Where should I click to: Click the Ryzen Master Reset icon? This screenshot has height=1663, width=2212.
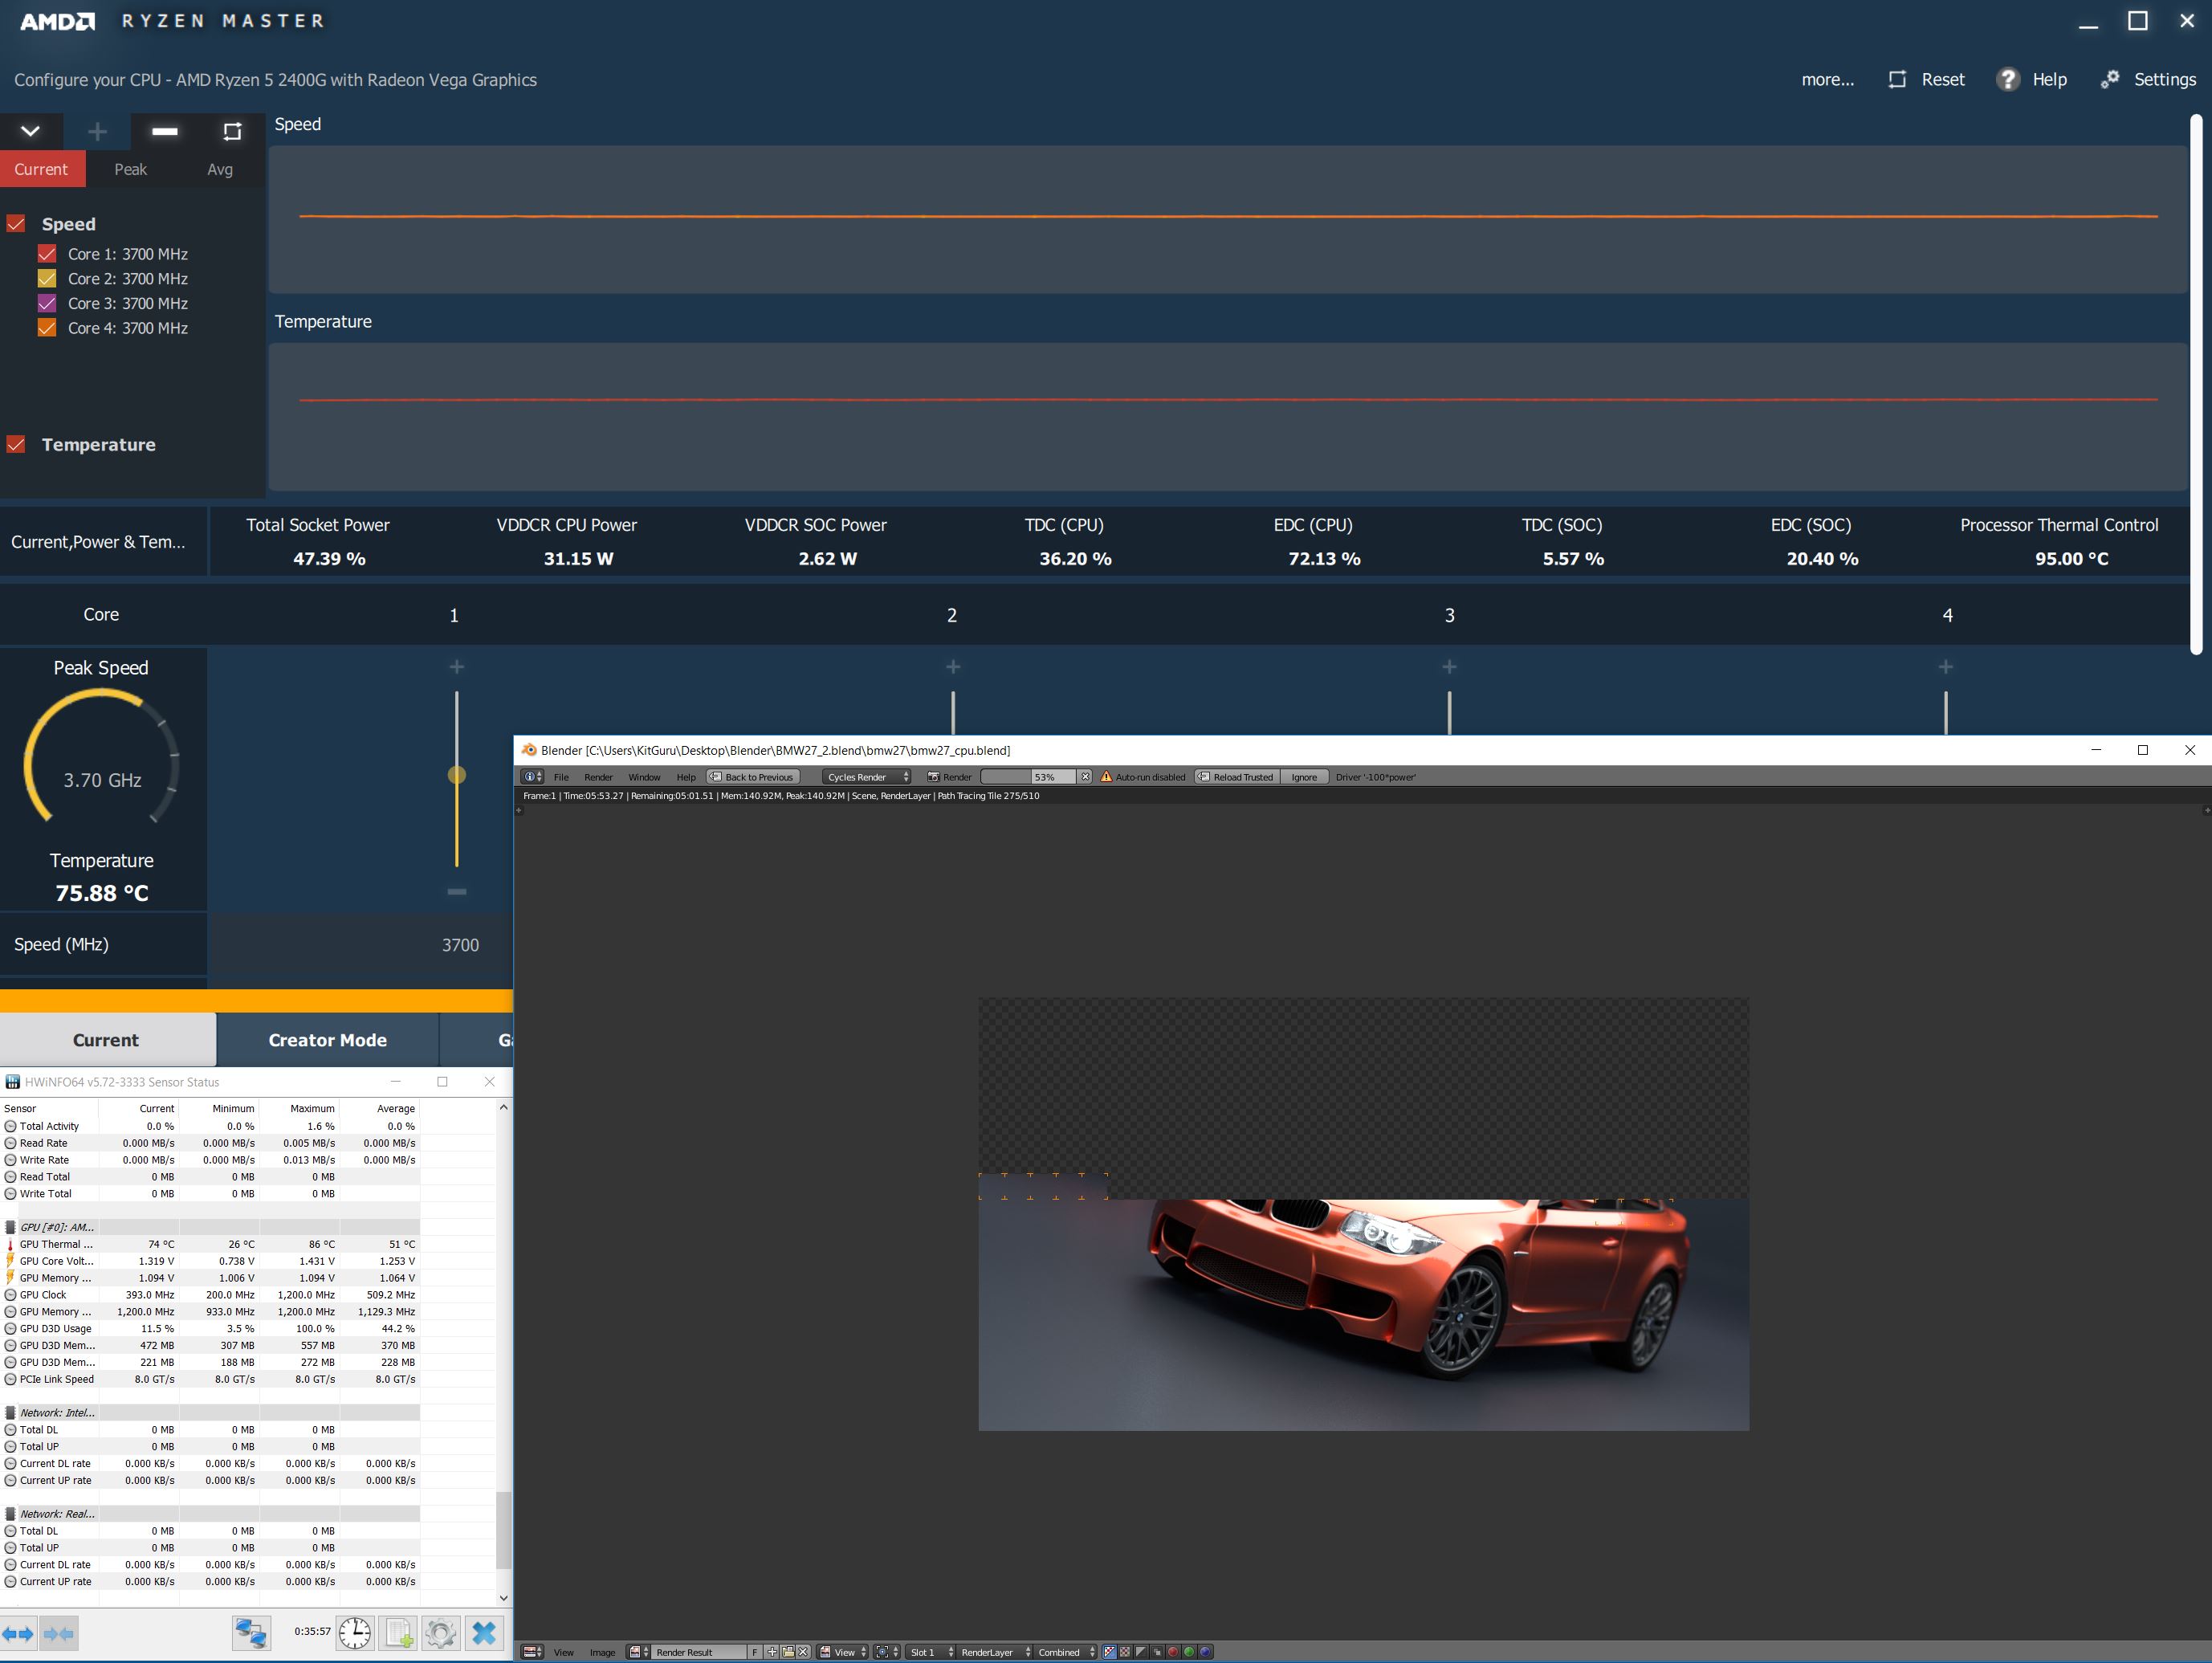click(1897, 80)
